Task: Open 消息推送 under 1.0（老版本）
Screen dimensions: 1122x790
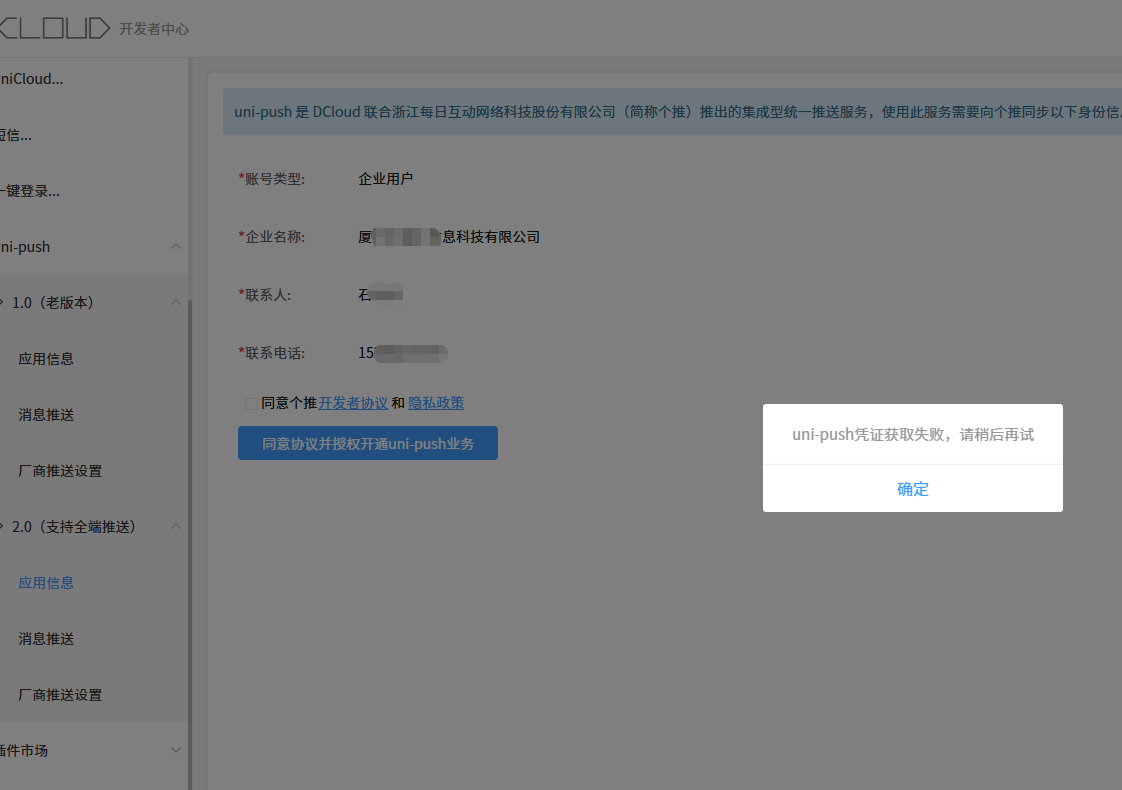Action: pyautogui.click(x=46, y=414)
